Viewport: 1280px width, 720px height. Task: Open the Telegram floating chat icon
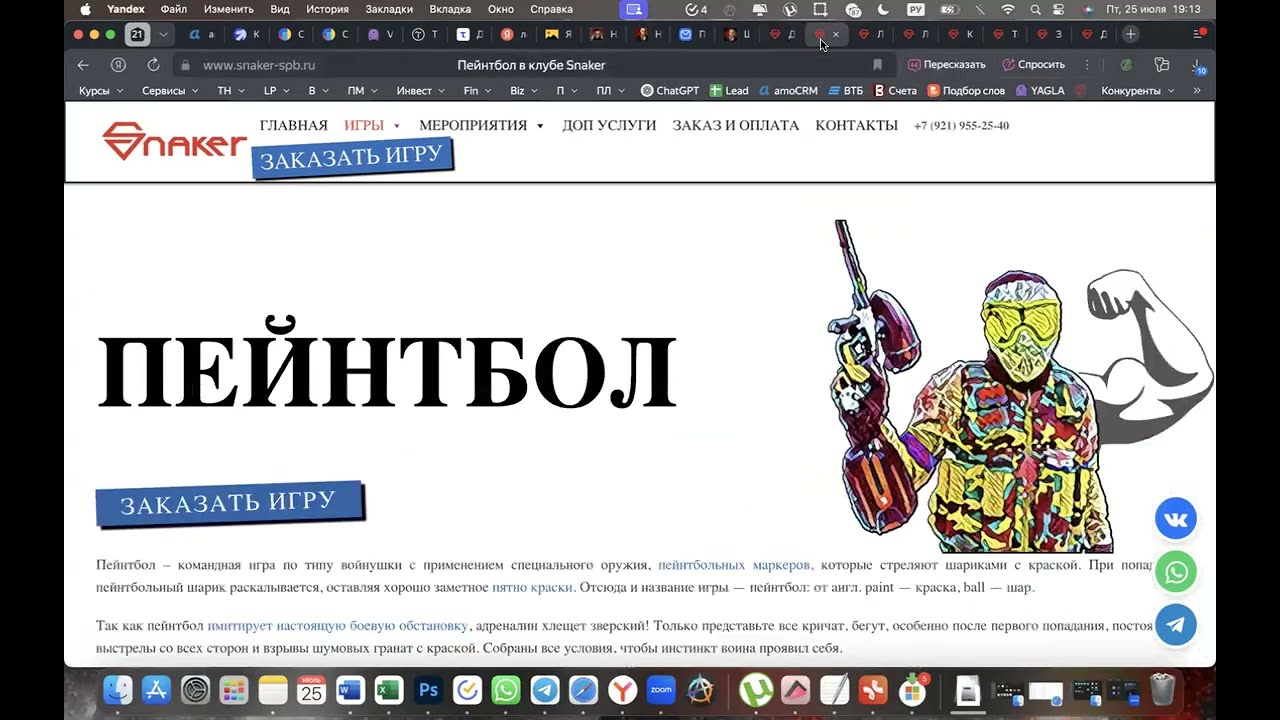1176,625
